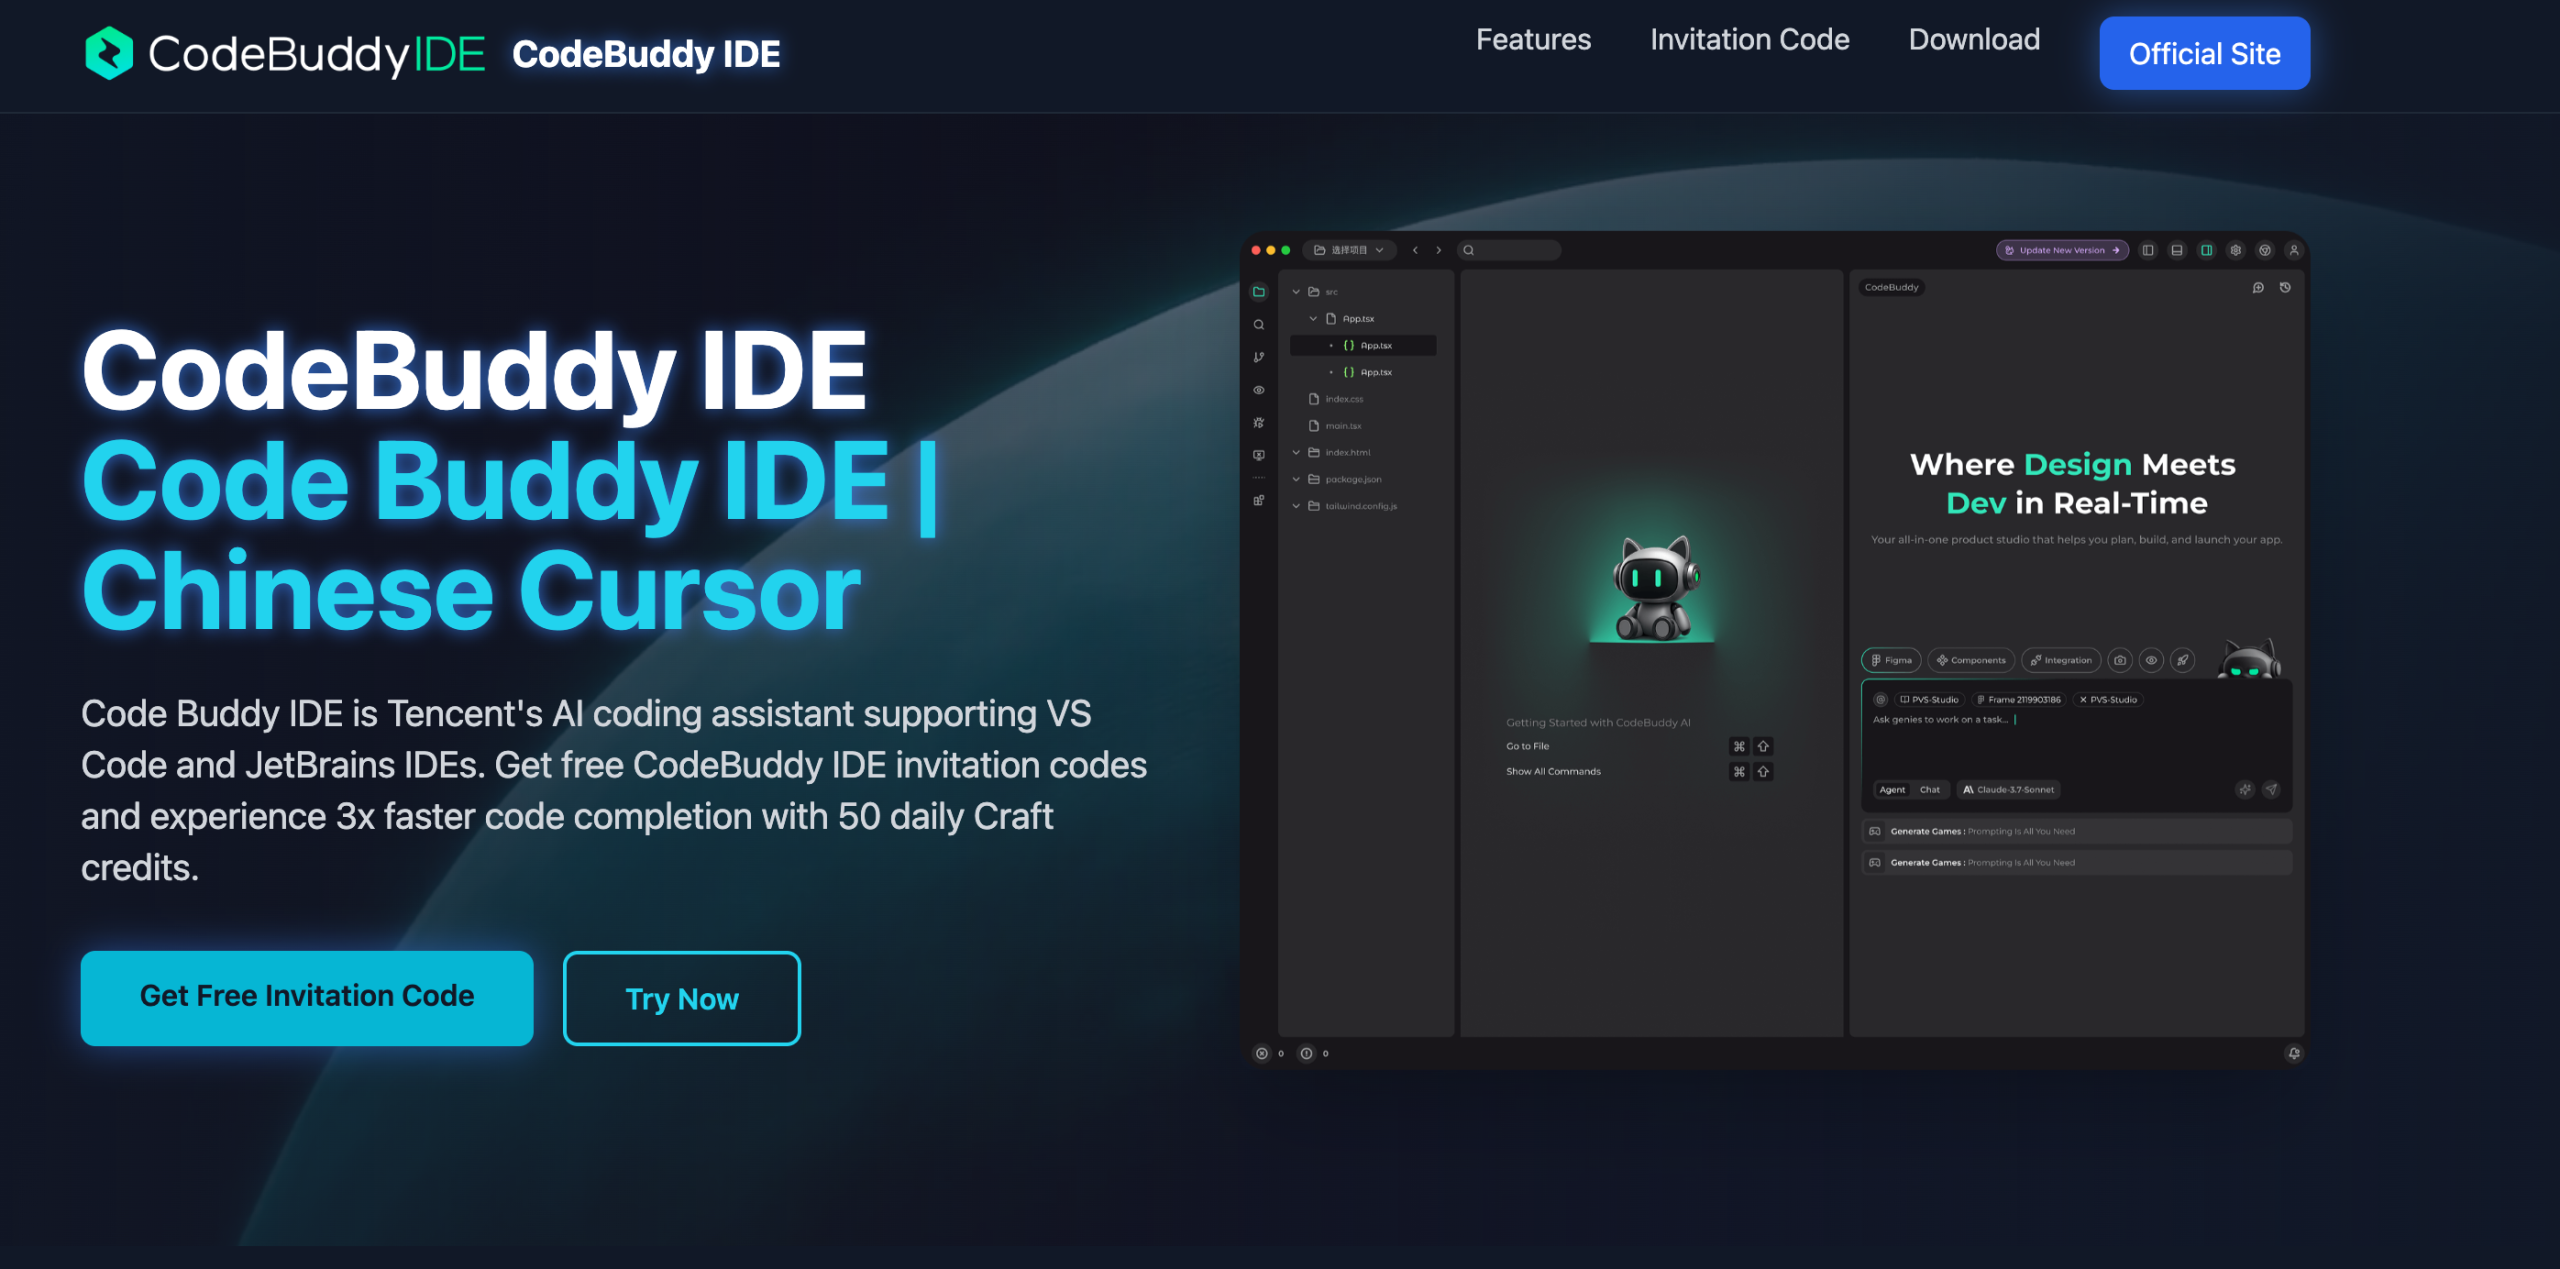Click the IDE top search field
The height and width of the screenshot is (1269, 2560).
point(1509,250)
